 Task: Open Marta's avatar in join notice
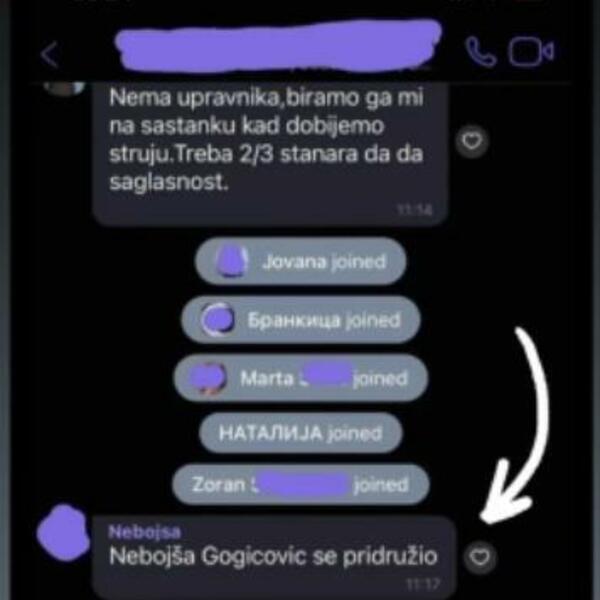coord(208,378)
